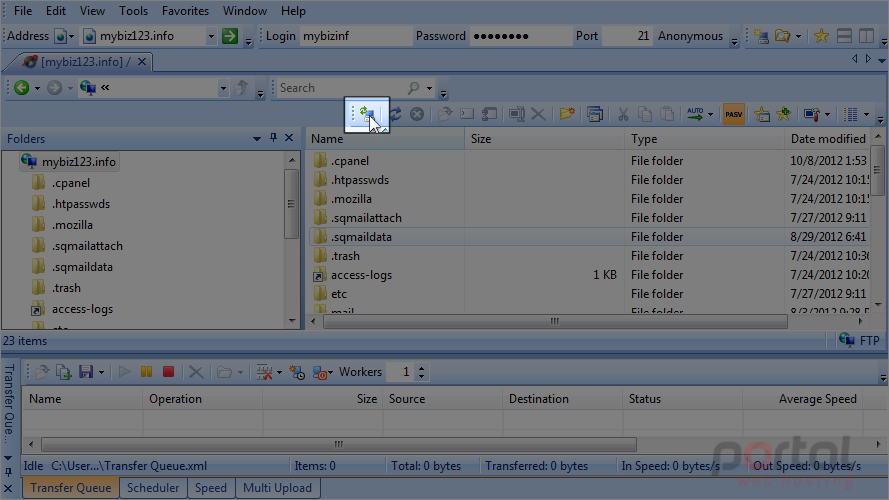Open the Tools menu
This screenshot has height=500, width=889.
(133, 11)
